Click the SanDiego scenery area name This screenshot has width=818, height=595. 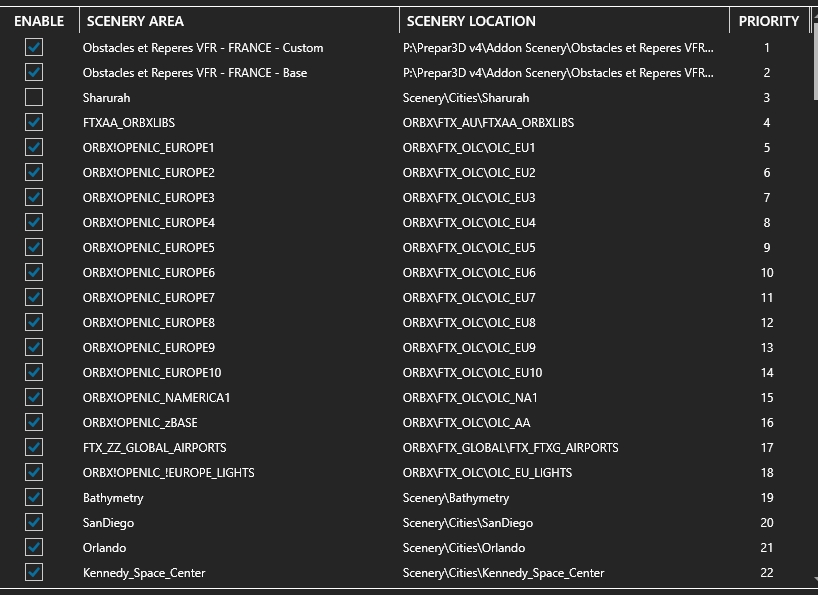[109, 523]
